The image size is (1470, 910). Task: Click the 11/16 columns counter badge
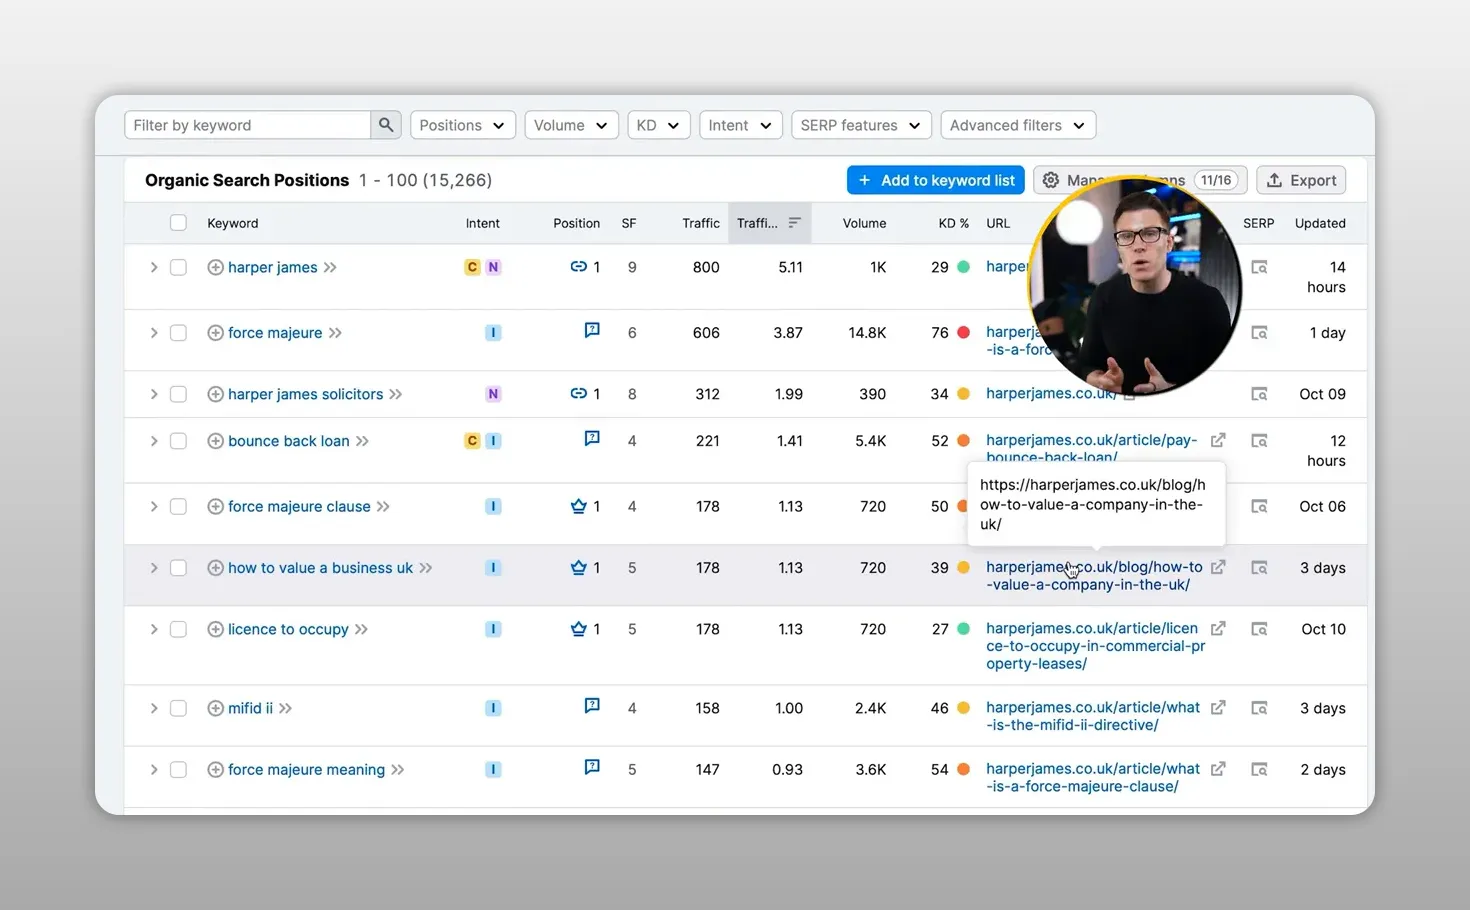[x=1216, y=180]
